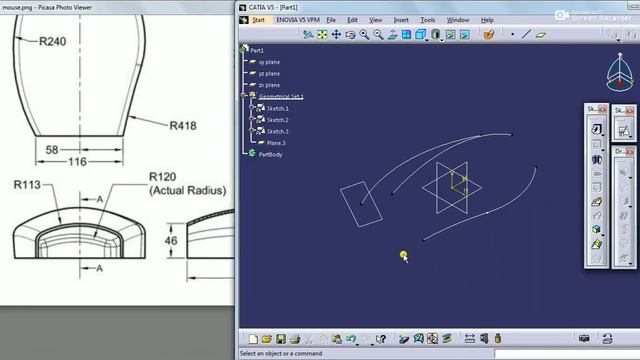Select Plane.3 in specification tree
This screenshot has width=640, height=360.
[276, 143]
